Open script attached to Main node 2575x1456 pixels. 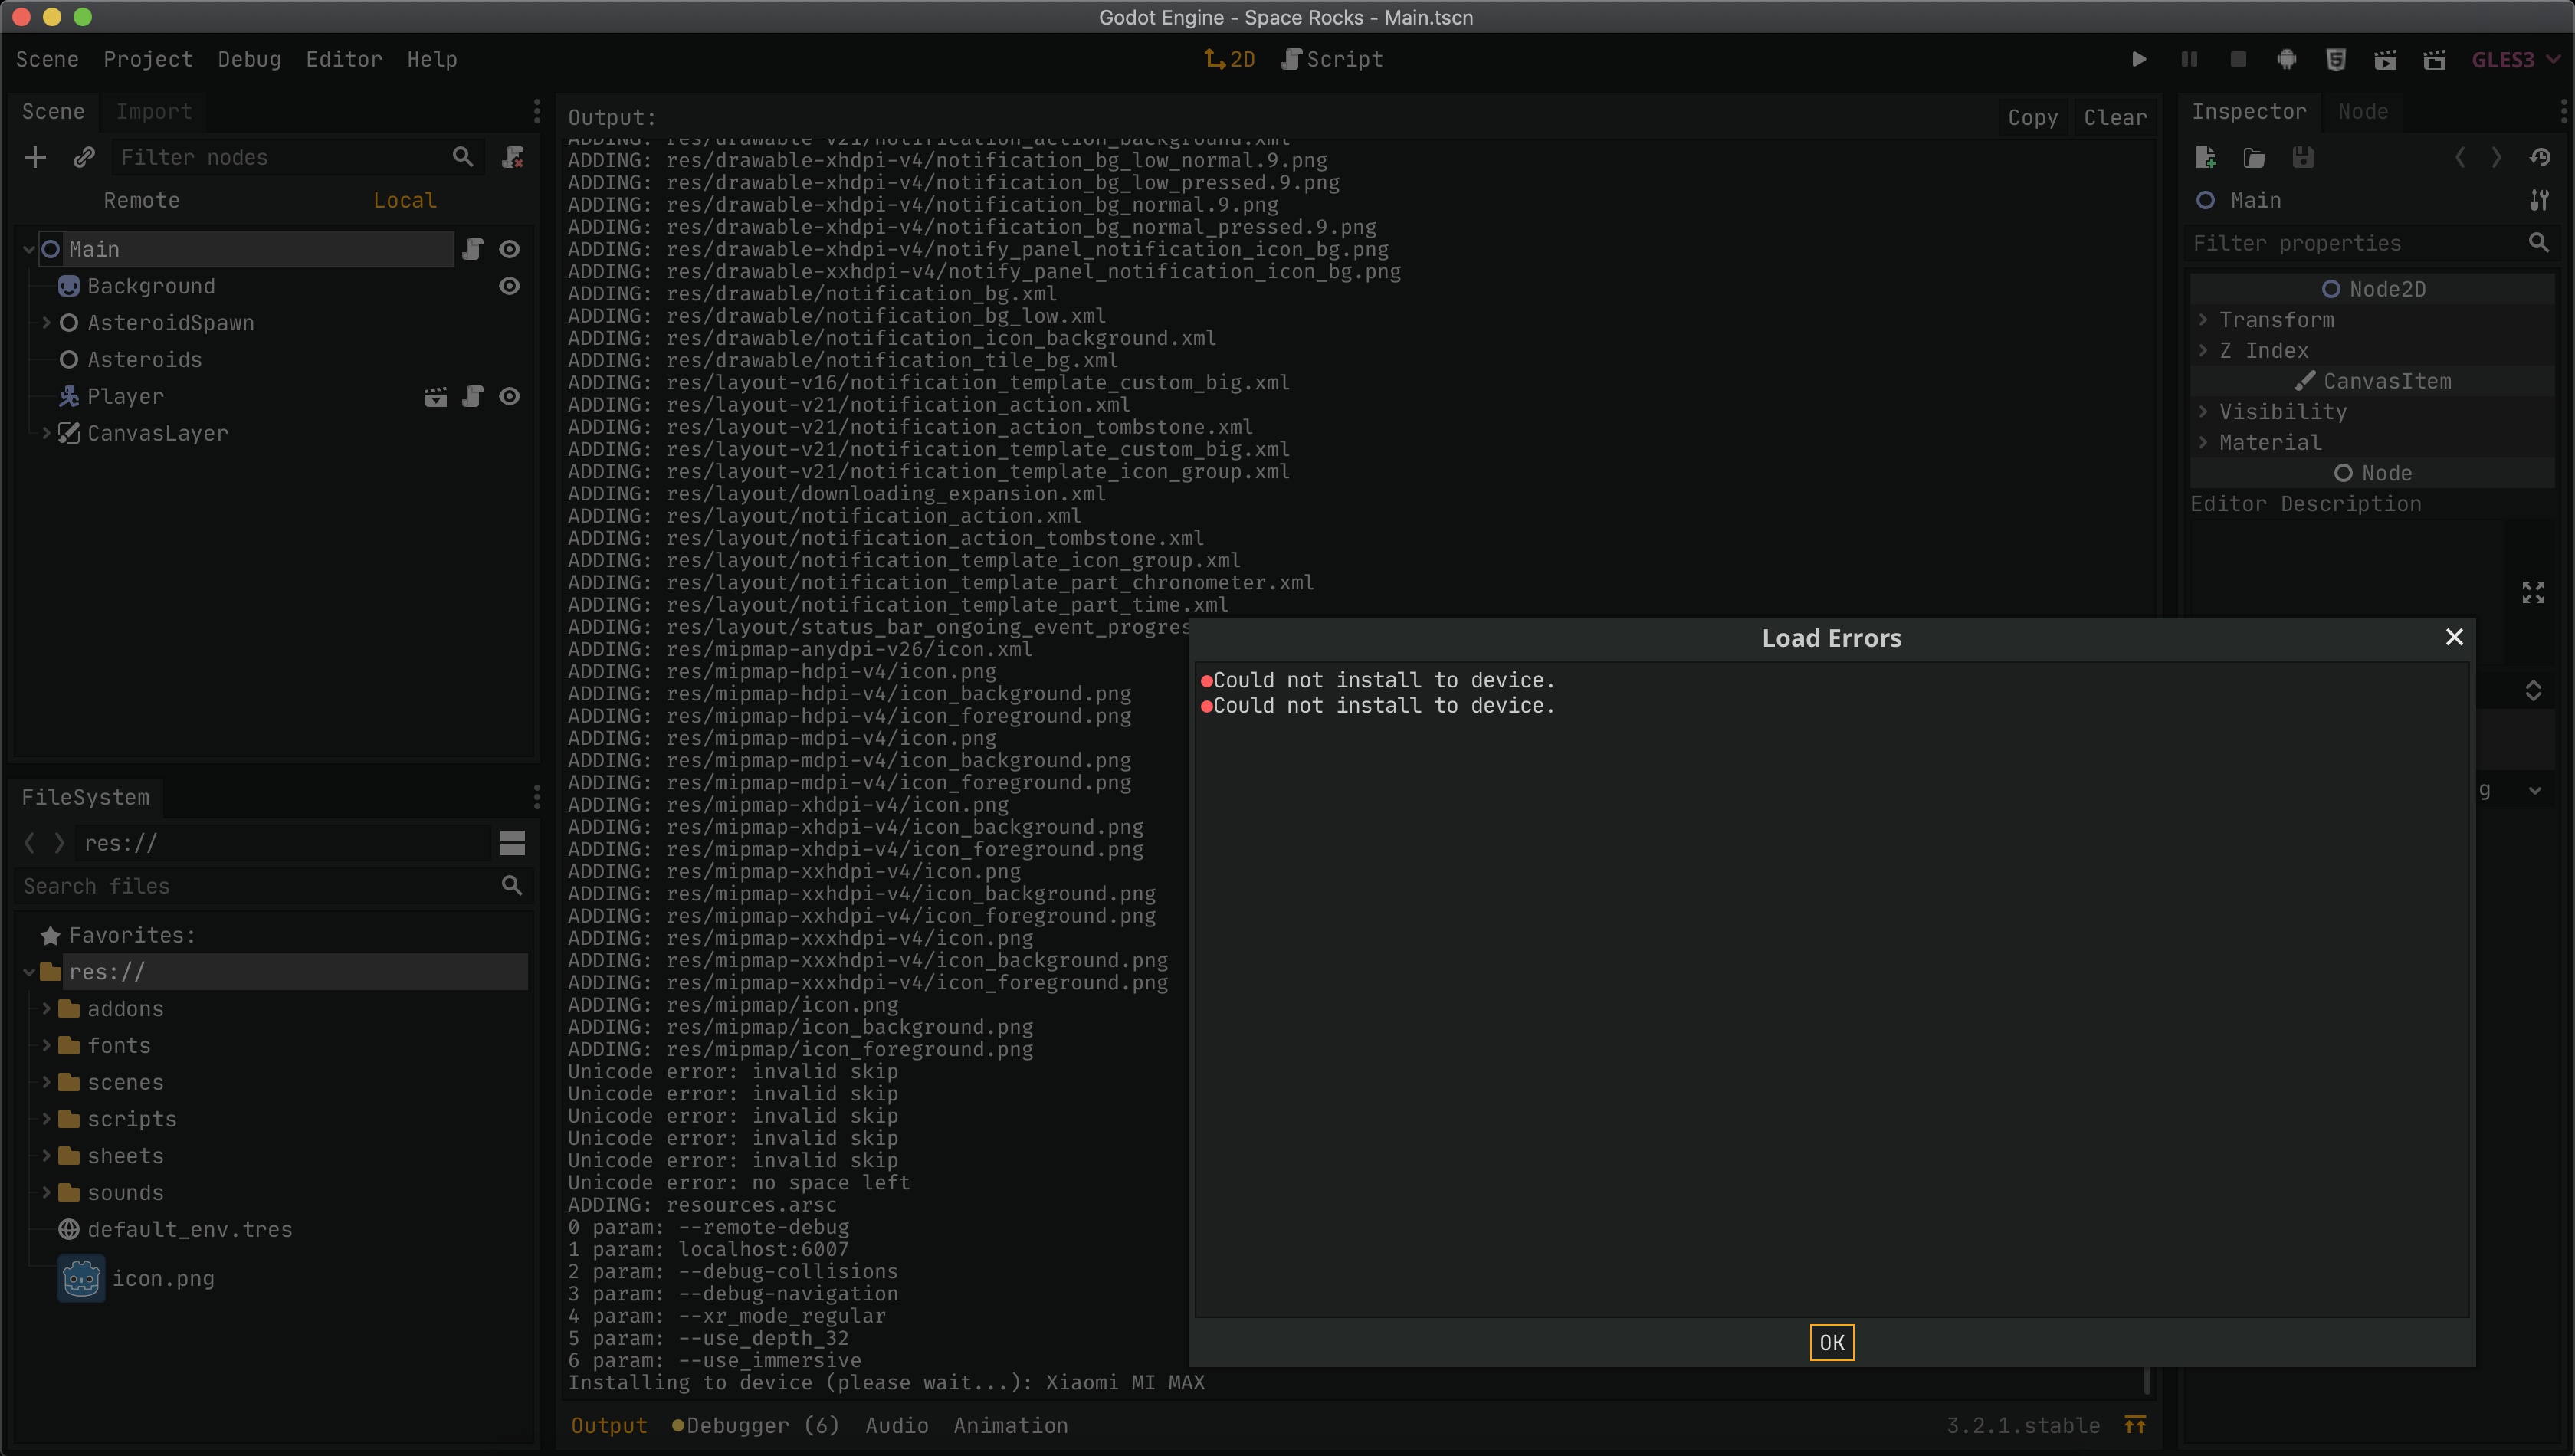pyautogui.click(x=473, y=249)
